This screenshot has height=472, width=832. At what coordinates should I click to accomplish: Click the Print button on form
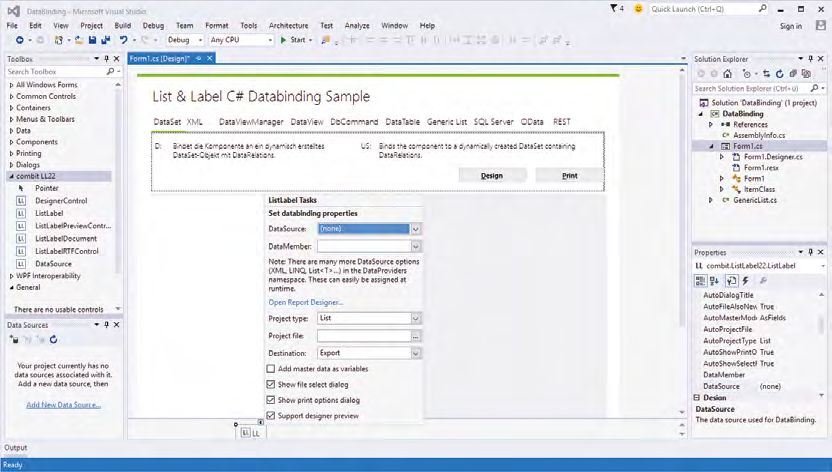point(569,176)
